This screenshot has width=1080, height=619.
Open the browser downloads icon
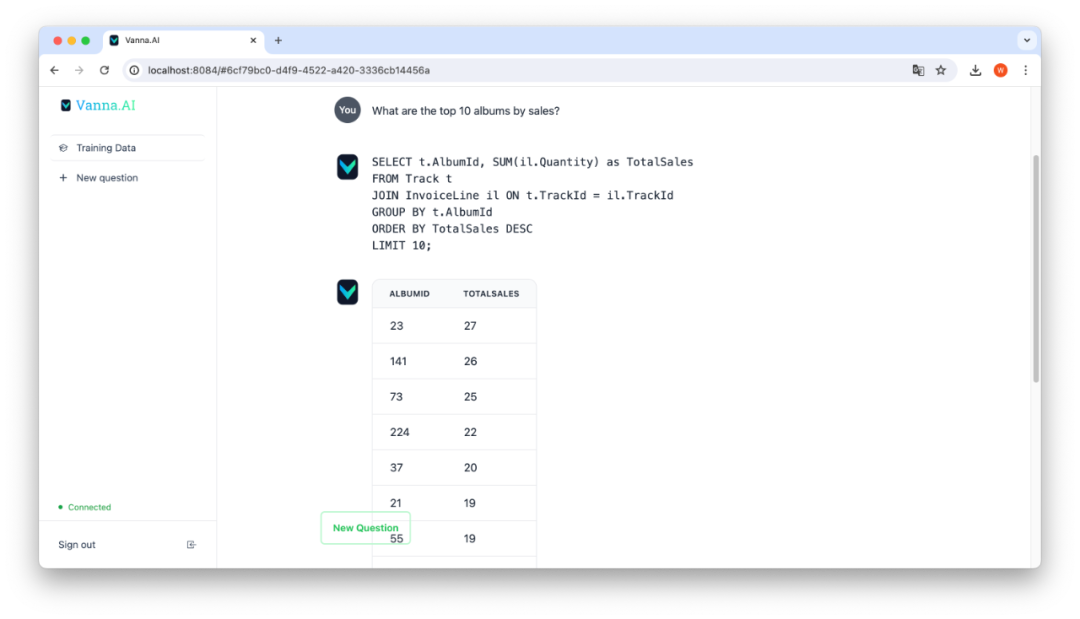point(975,70)
